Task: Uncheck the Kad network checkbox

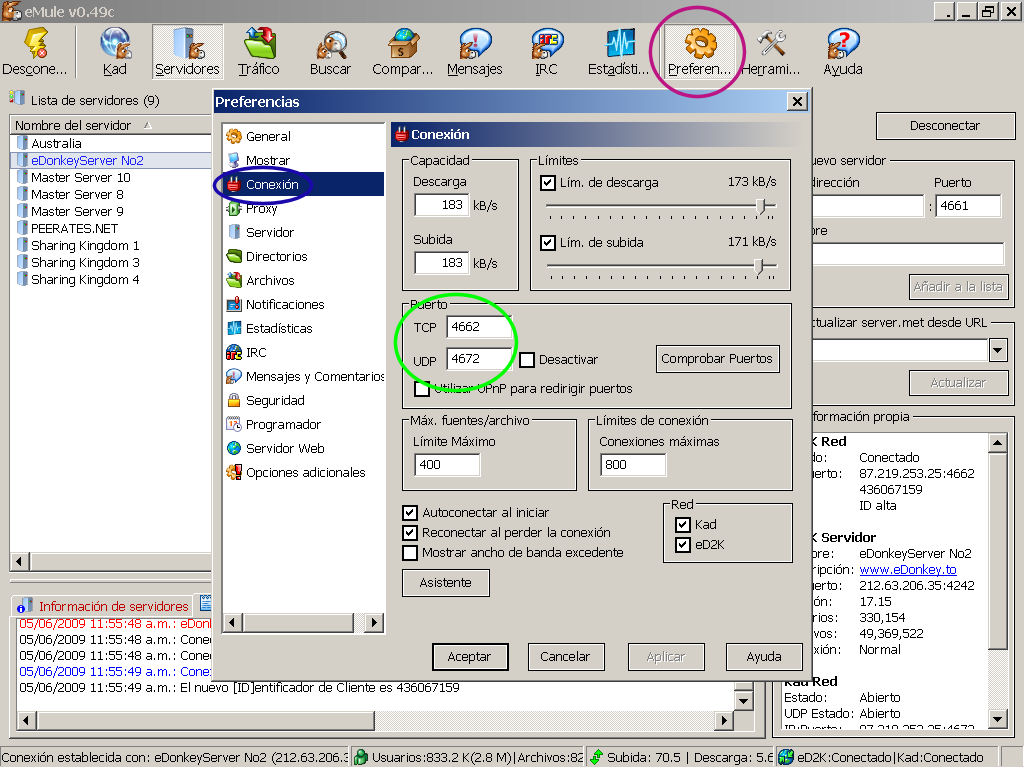Action: [683, 525]
